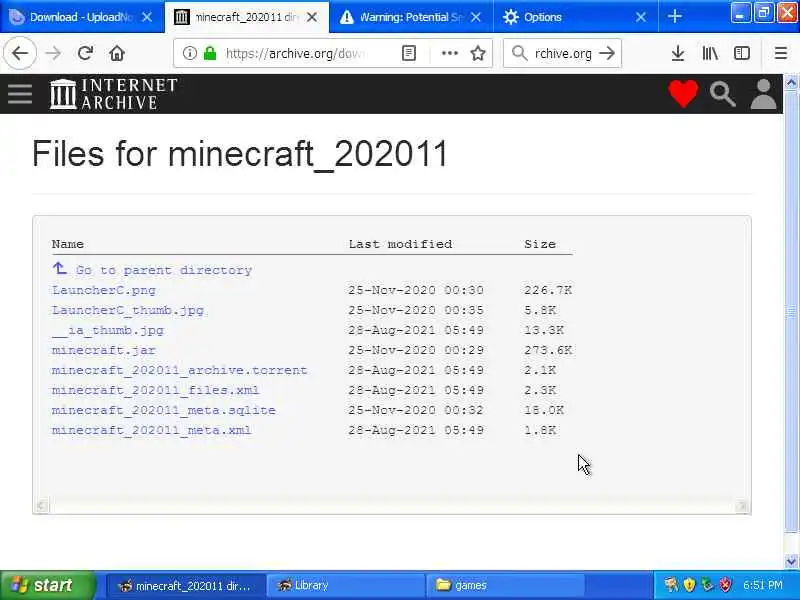Viewport: 800px width, 600px height.
Task: Show site information icon in address bar
Action: click(189, 53)
